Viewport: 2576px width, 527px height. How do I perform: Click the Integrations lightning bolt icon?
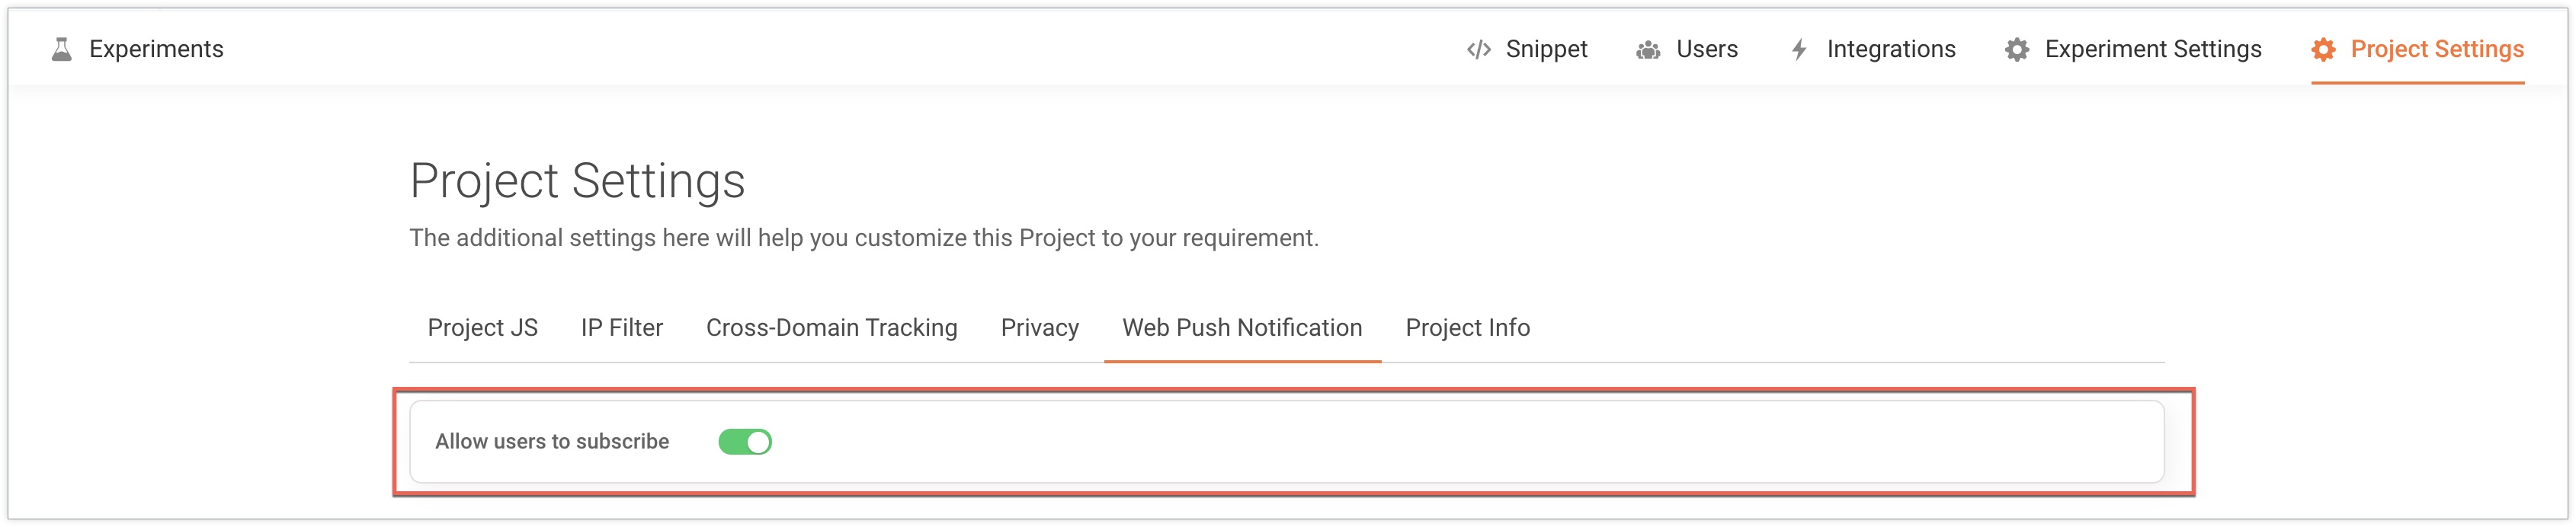pyautogui.click(x=1799, y=49)
